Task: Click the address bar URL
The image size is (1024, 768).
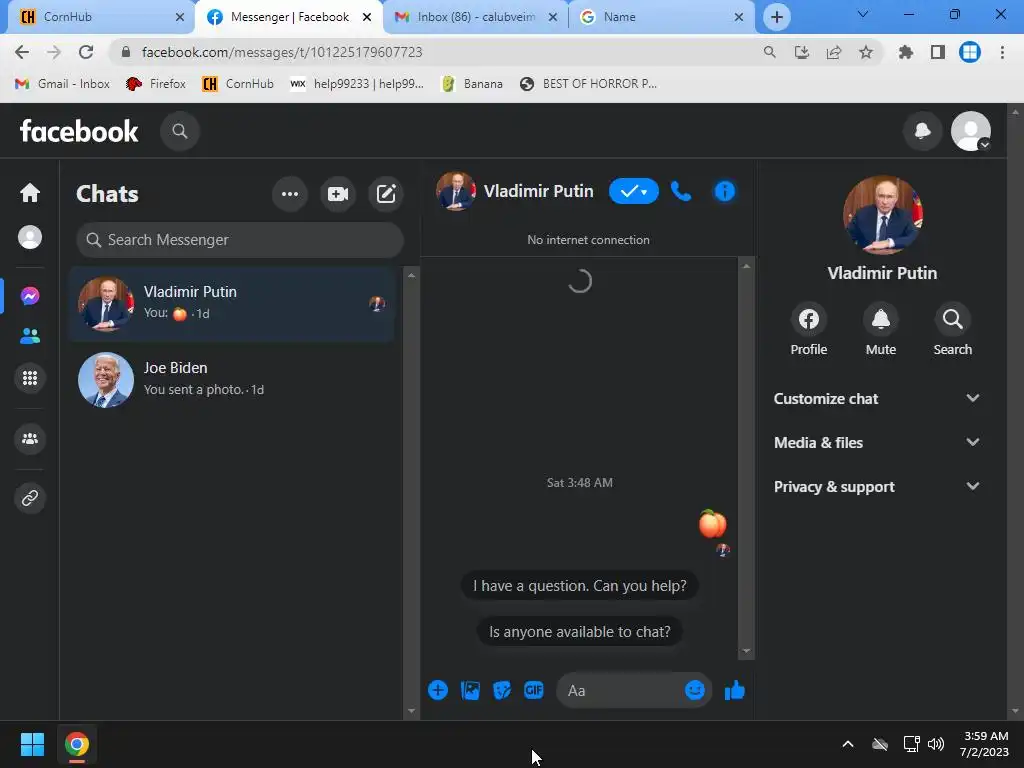Action: pos(282,52)
